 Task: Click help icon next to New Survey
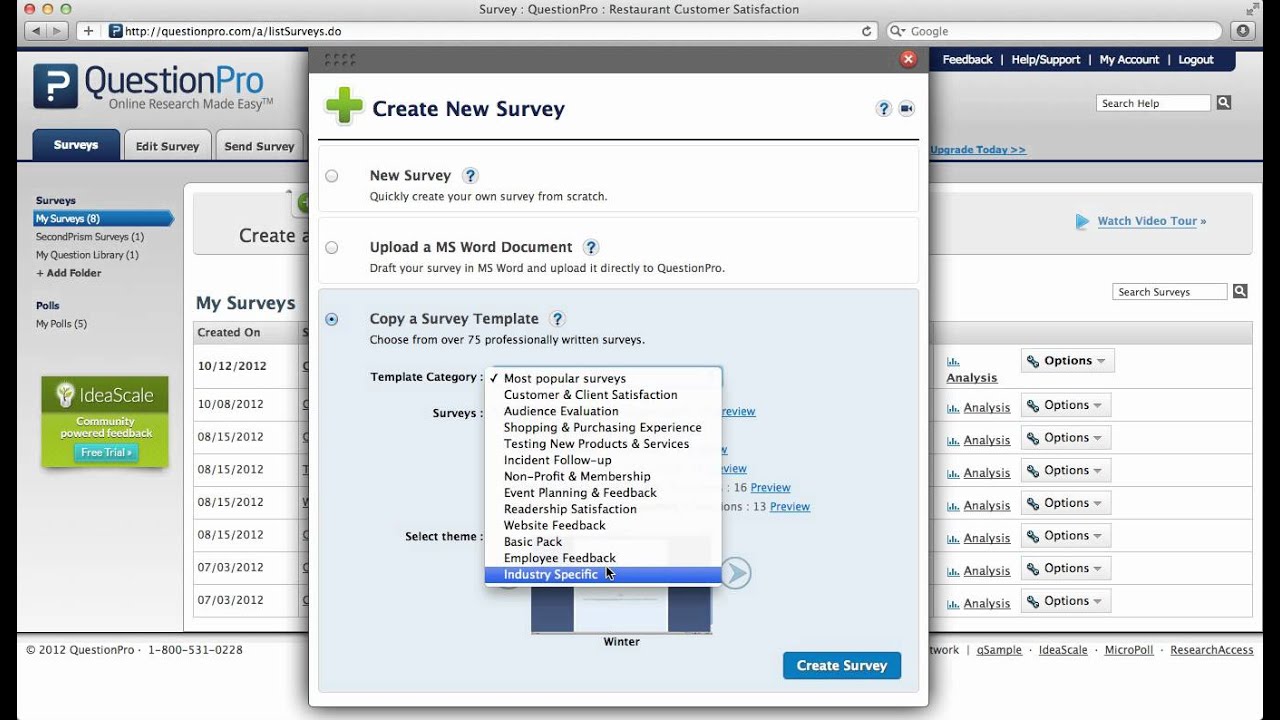click(470, 175)
